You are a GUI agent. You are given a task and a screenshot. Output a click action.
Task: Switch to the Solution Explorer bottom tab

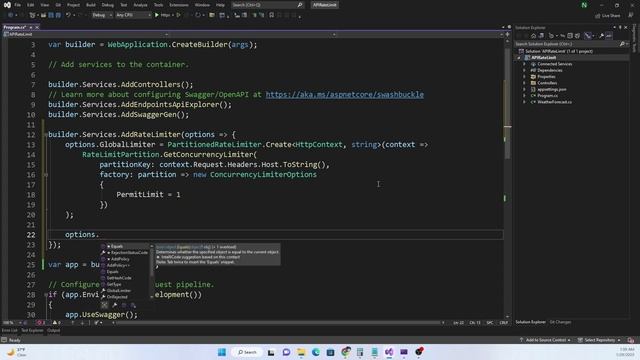[x=530, y=322]
